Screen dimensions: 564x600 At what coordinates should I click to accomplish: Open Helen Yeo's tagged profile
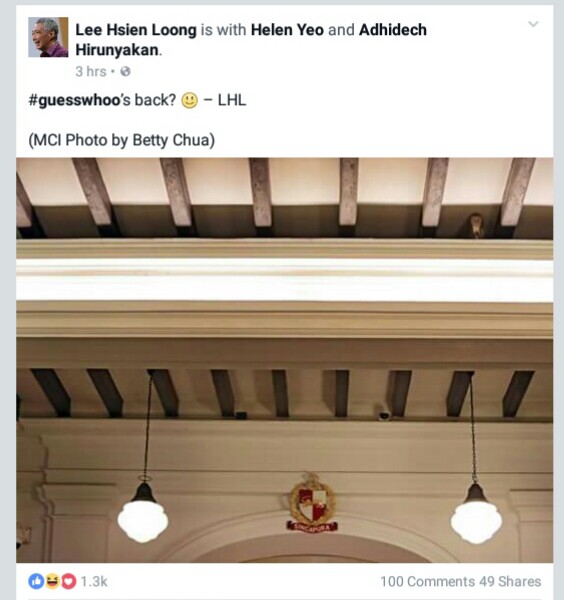[x=287, y=30]
